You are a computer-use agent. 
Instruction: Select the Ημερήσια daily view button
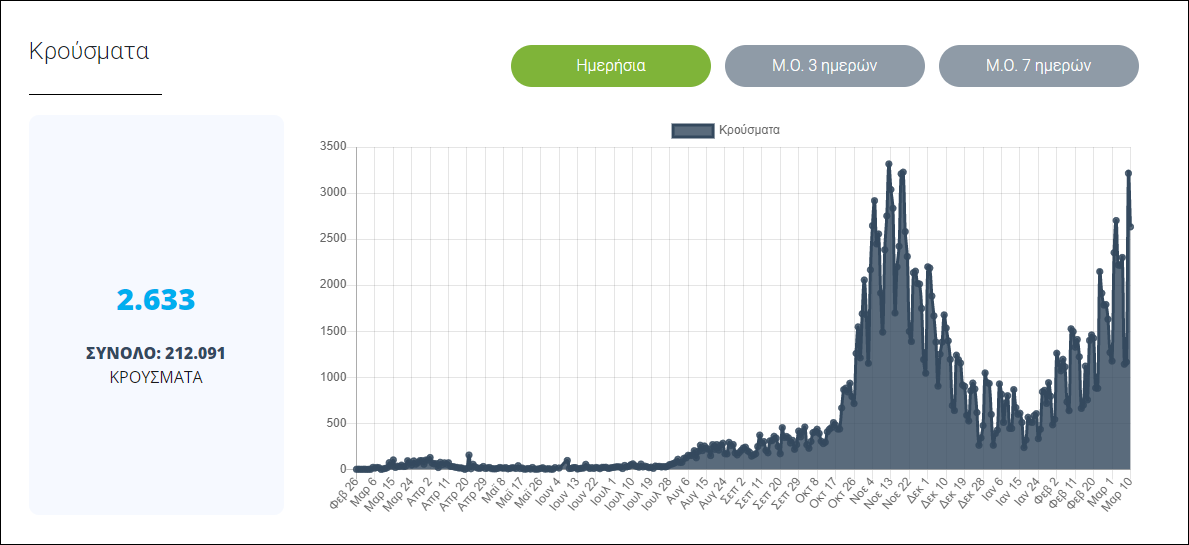click(x=610, y=66)
